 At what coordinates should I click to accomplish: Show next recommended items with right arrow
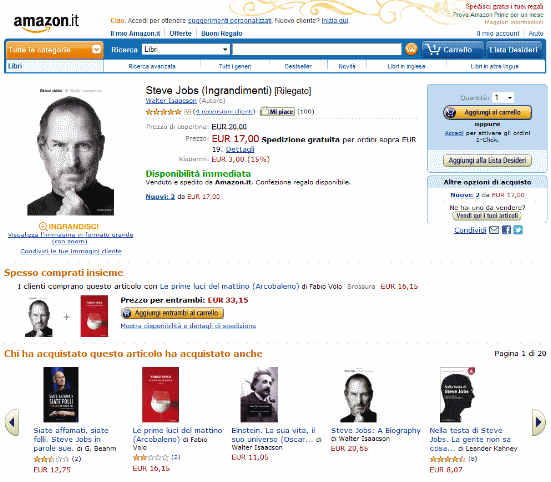[x=539, y=422]
